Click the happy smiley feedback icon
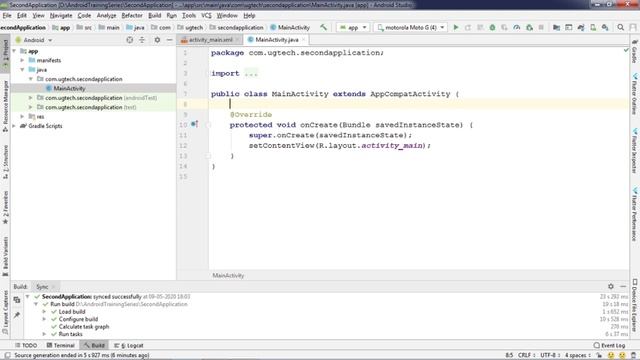The width and height of the screenshot is (640, 360). pos(611,356)
